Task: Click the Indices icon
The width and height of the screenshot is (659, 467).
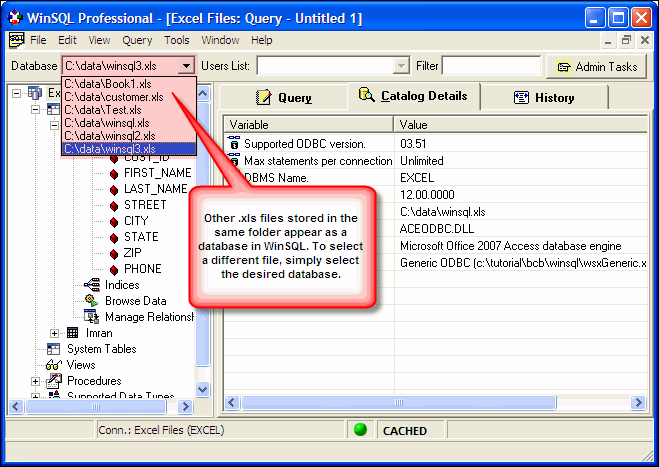Action: click(x=92, y=285)
